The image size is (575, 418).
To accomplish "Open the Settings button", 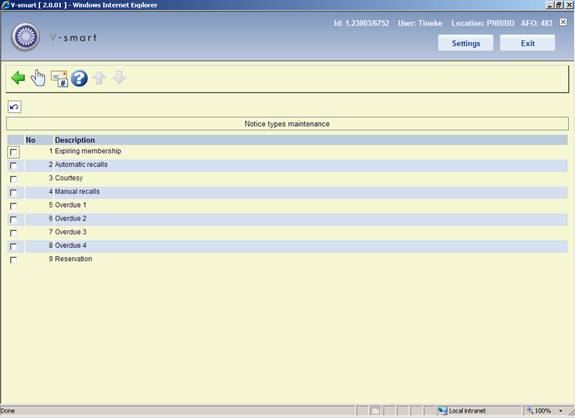I will click(466, 43).
